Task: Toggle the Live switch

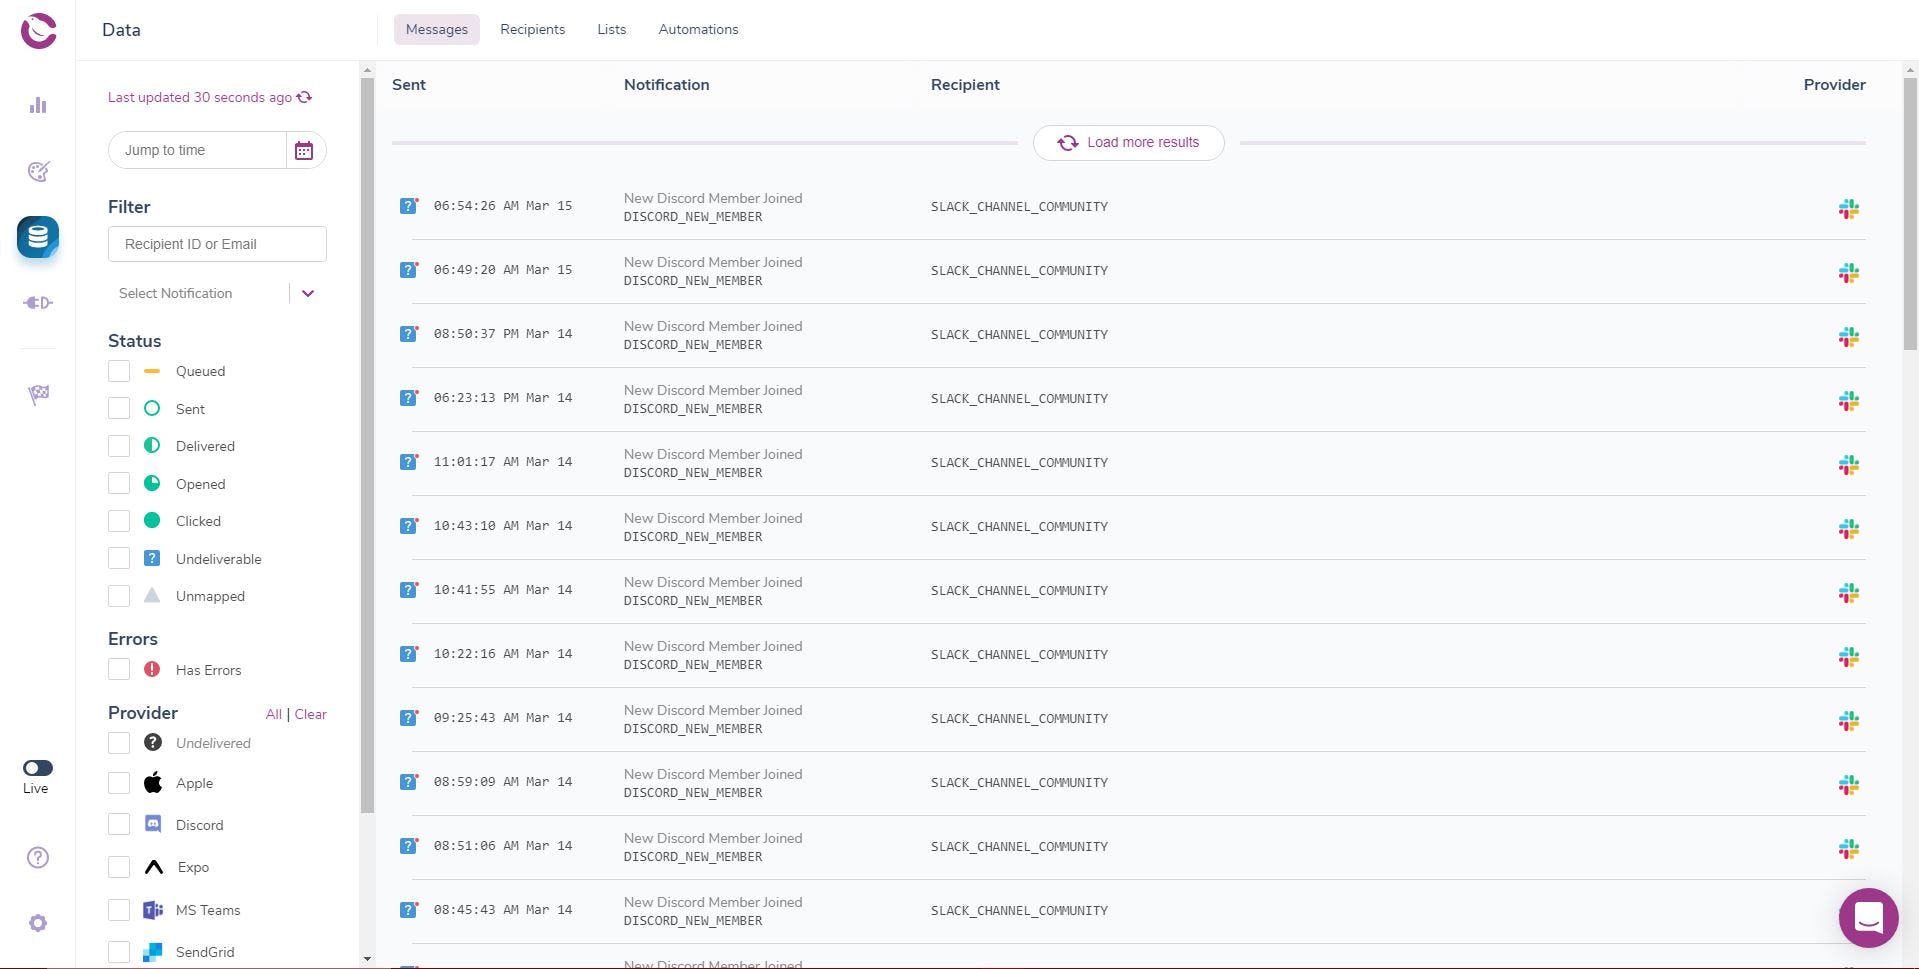Action: click(x=37, y=767)
